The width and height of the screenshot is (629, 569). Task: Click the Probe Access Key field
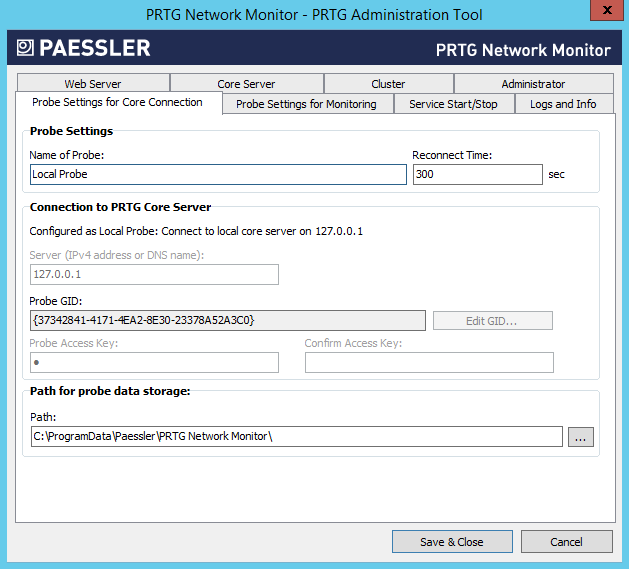154,362
